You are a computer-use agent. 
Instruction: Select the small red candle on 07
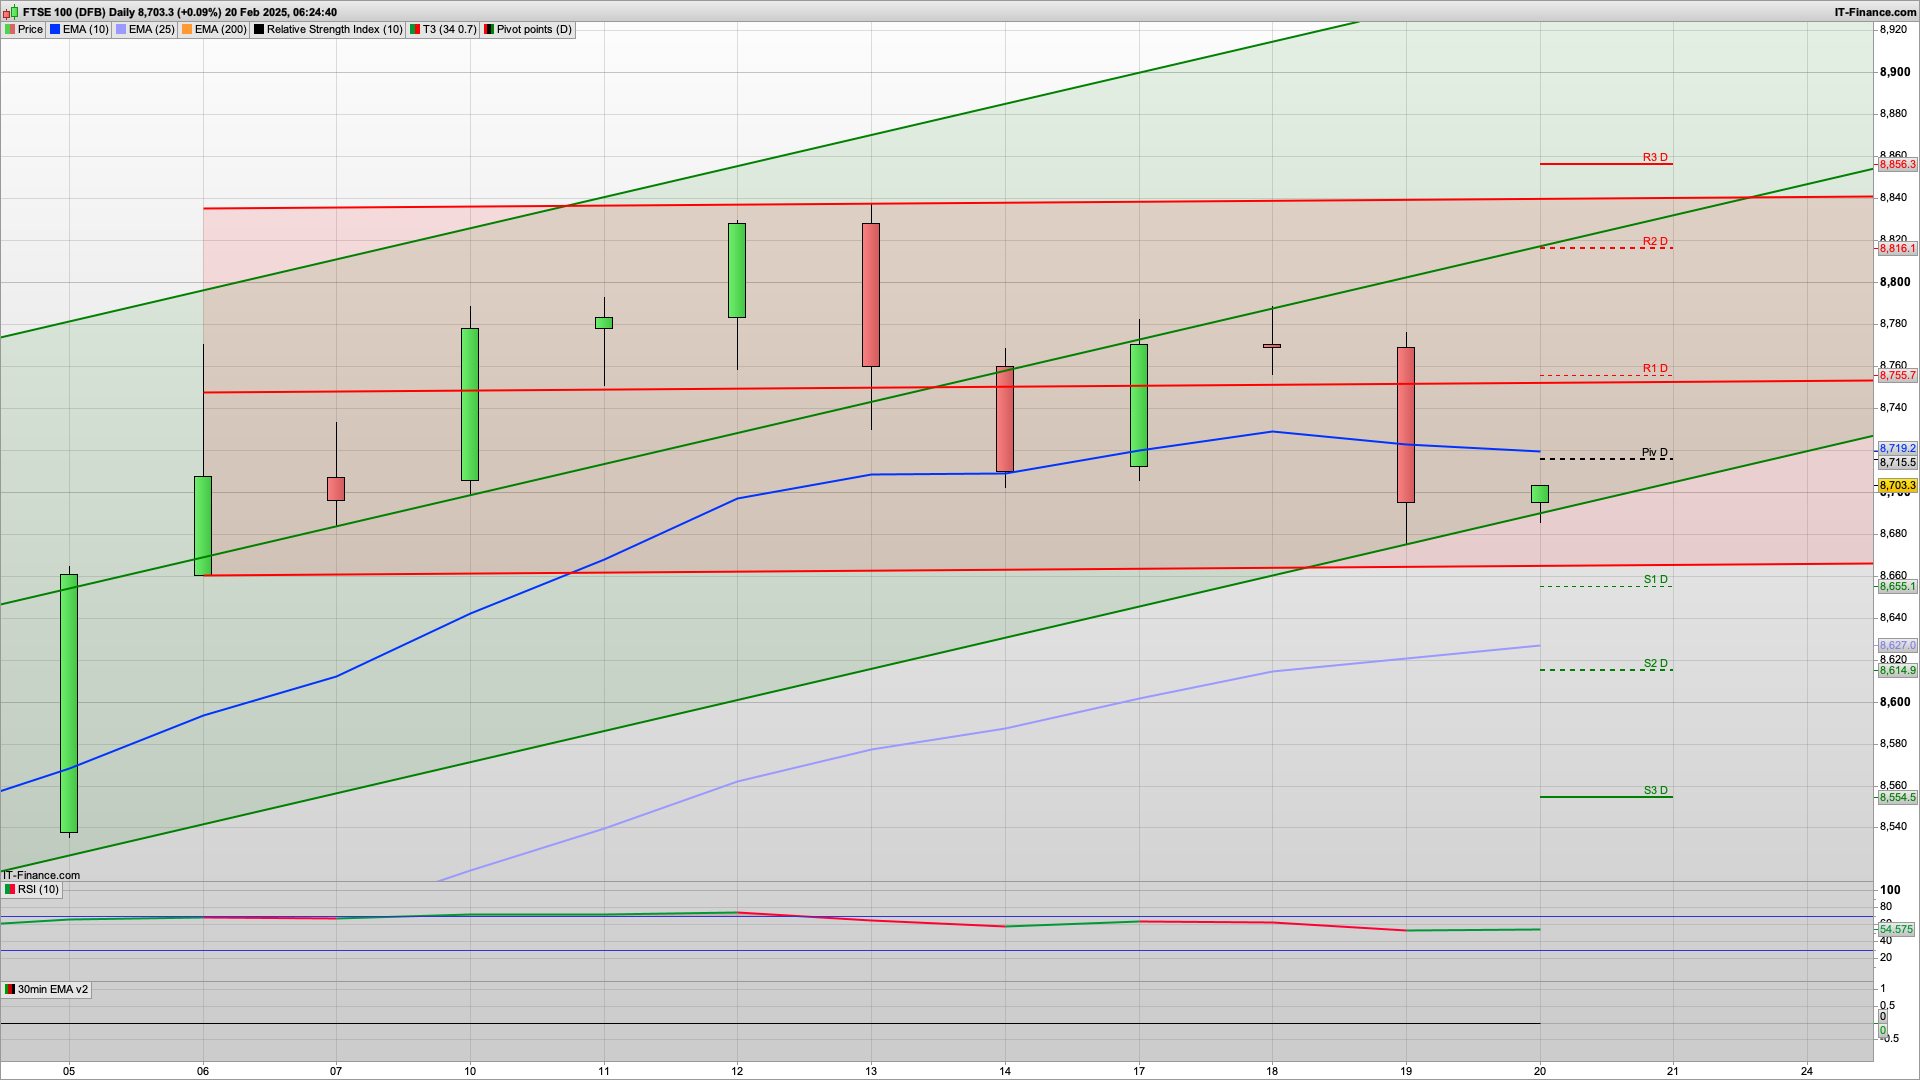(336, 488)
